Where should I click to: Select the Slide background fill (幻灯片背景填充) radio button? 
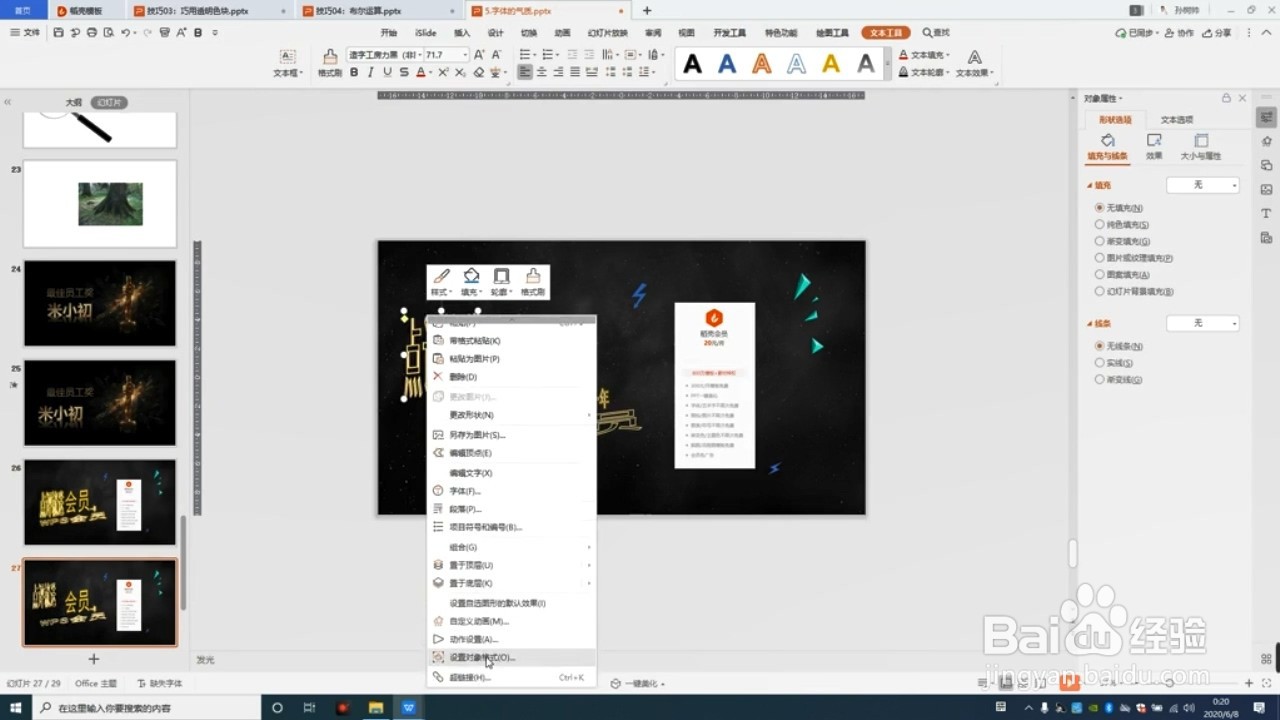1100,291
